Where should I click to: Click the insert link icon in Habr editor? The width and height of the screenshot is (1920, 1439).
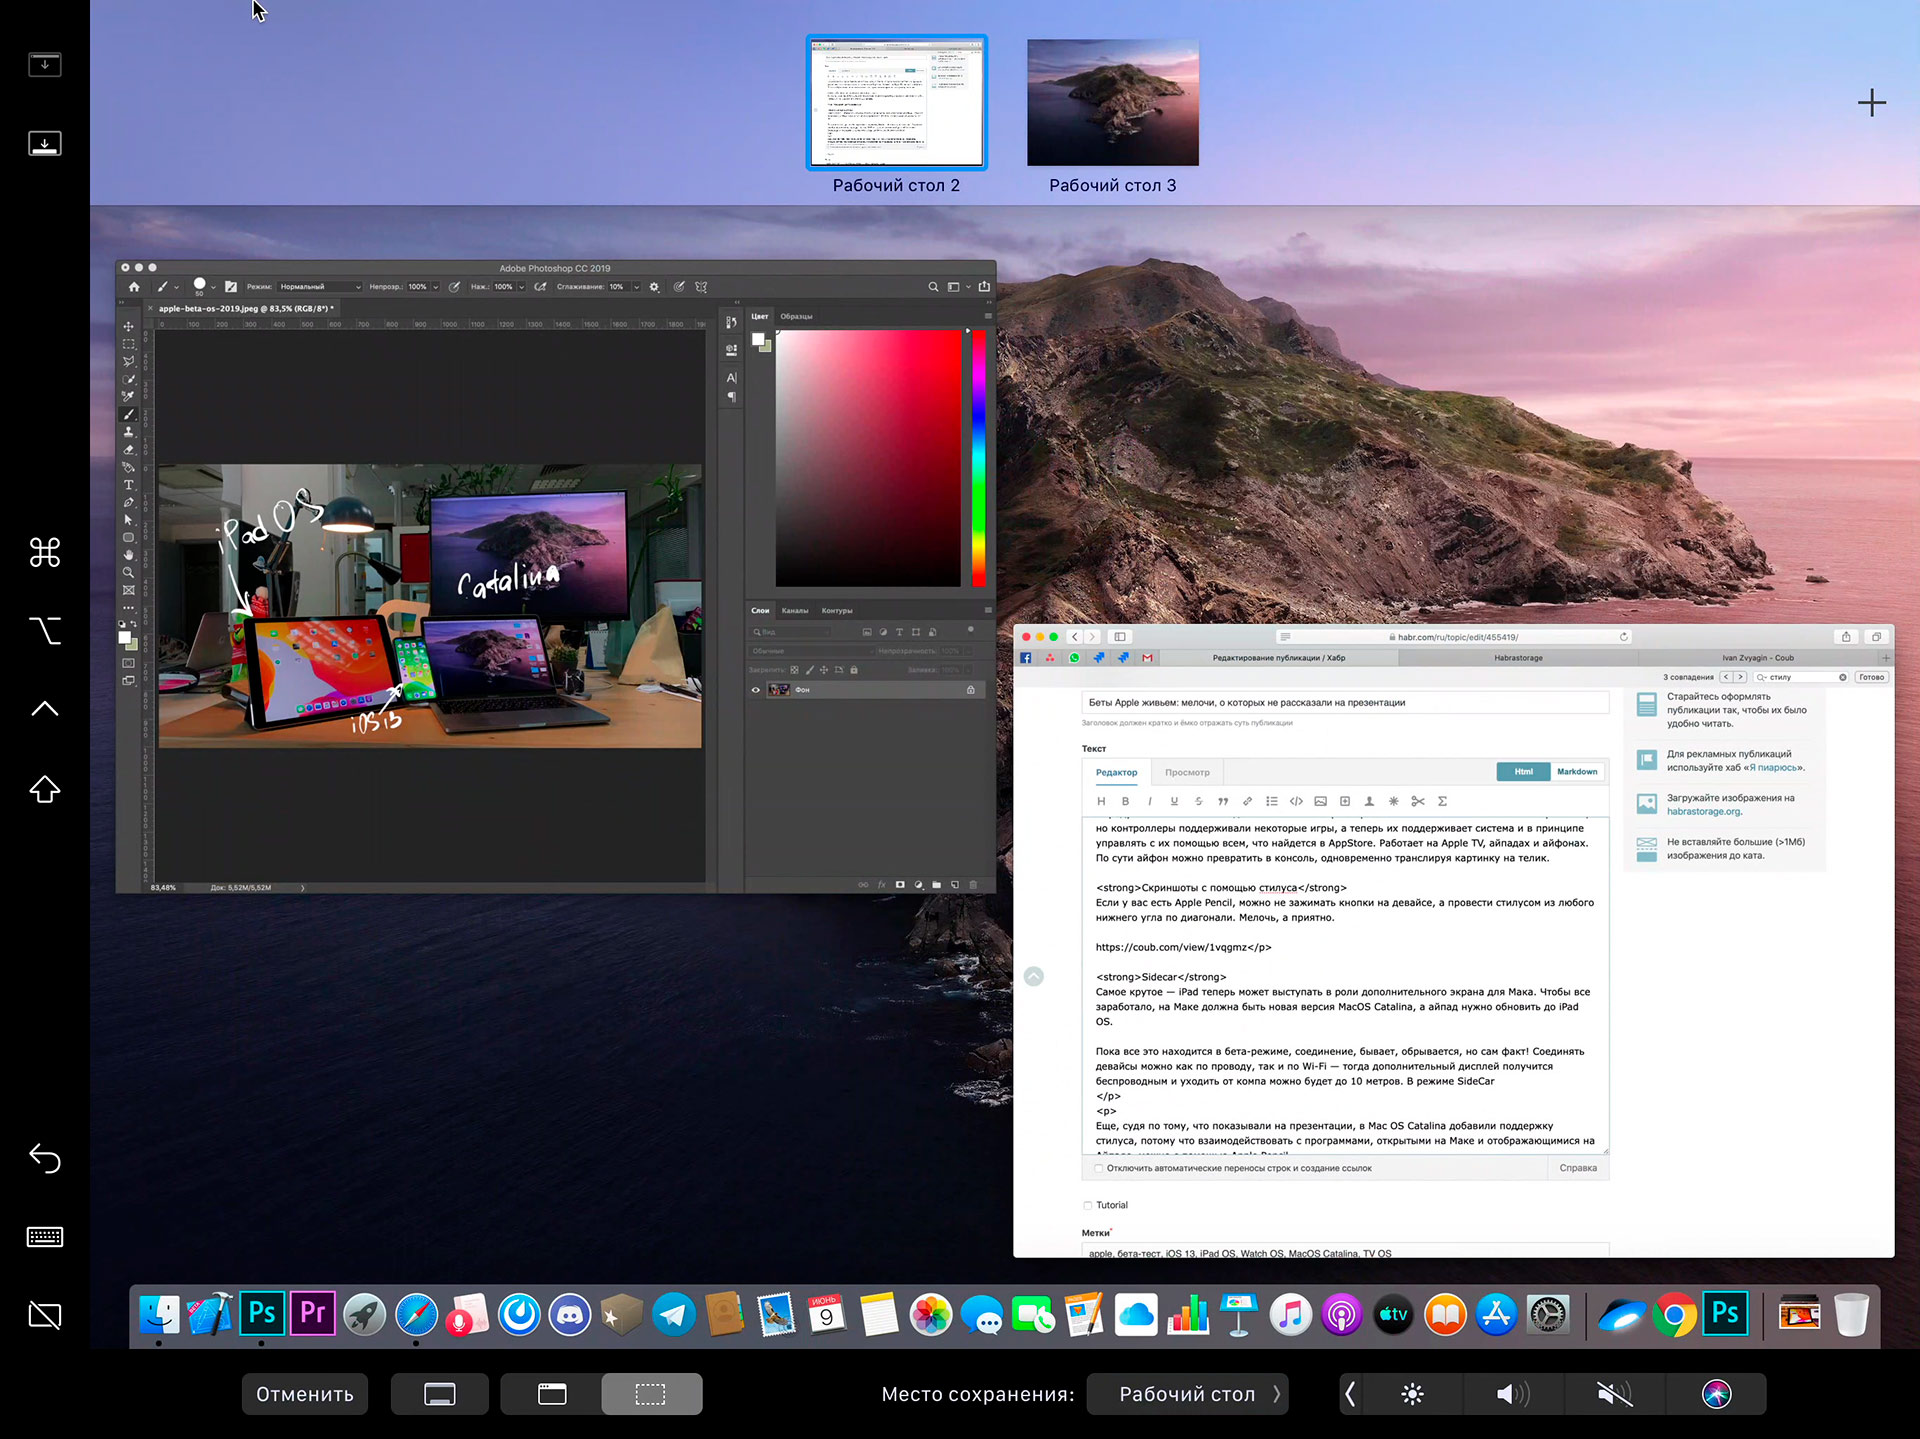(x=1247, y=801)
